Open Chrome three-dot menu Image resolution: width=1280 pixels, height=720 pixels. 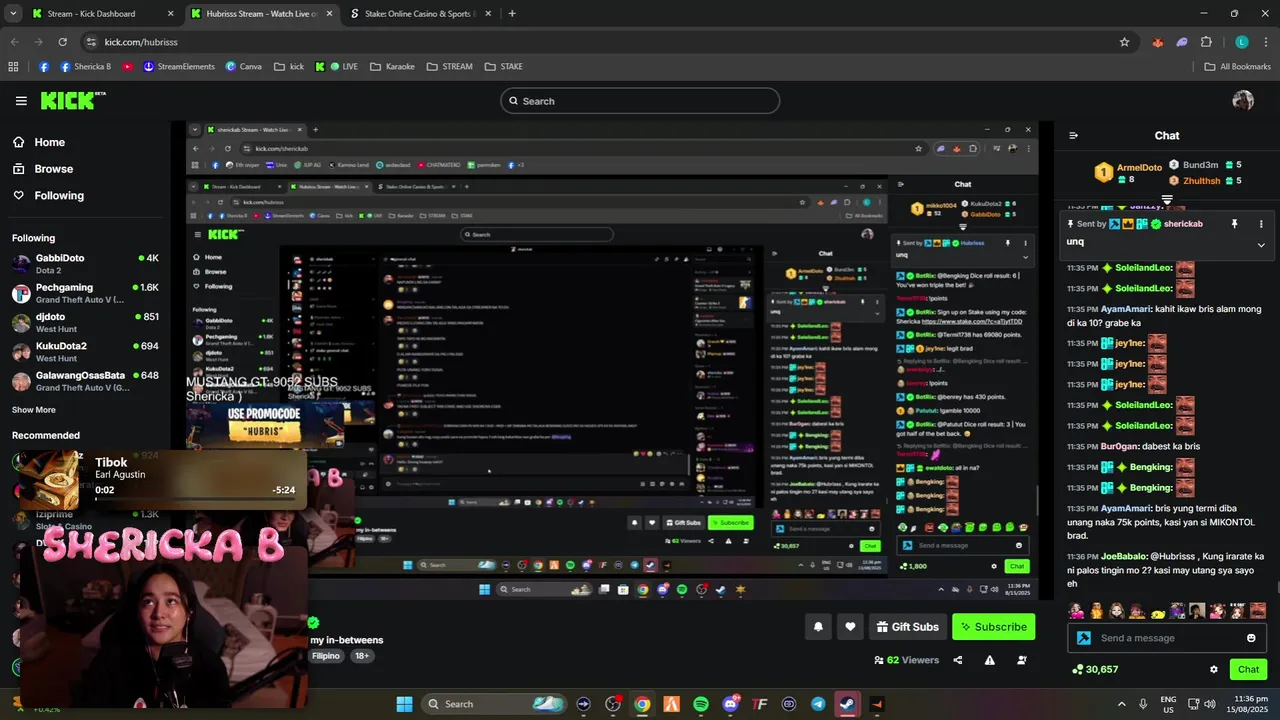tap(1265, 42)
